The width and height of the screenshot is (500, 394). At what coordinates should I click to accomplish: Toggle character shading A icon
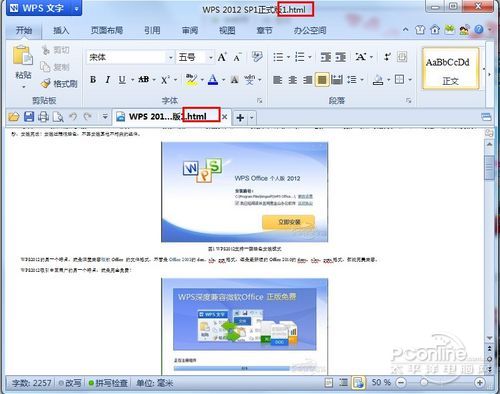[x=235, y=80]
